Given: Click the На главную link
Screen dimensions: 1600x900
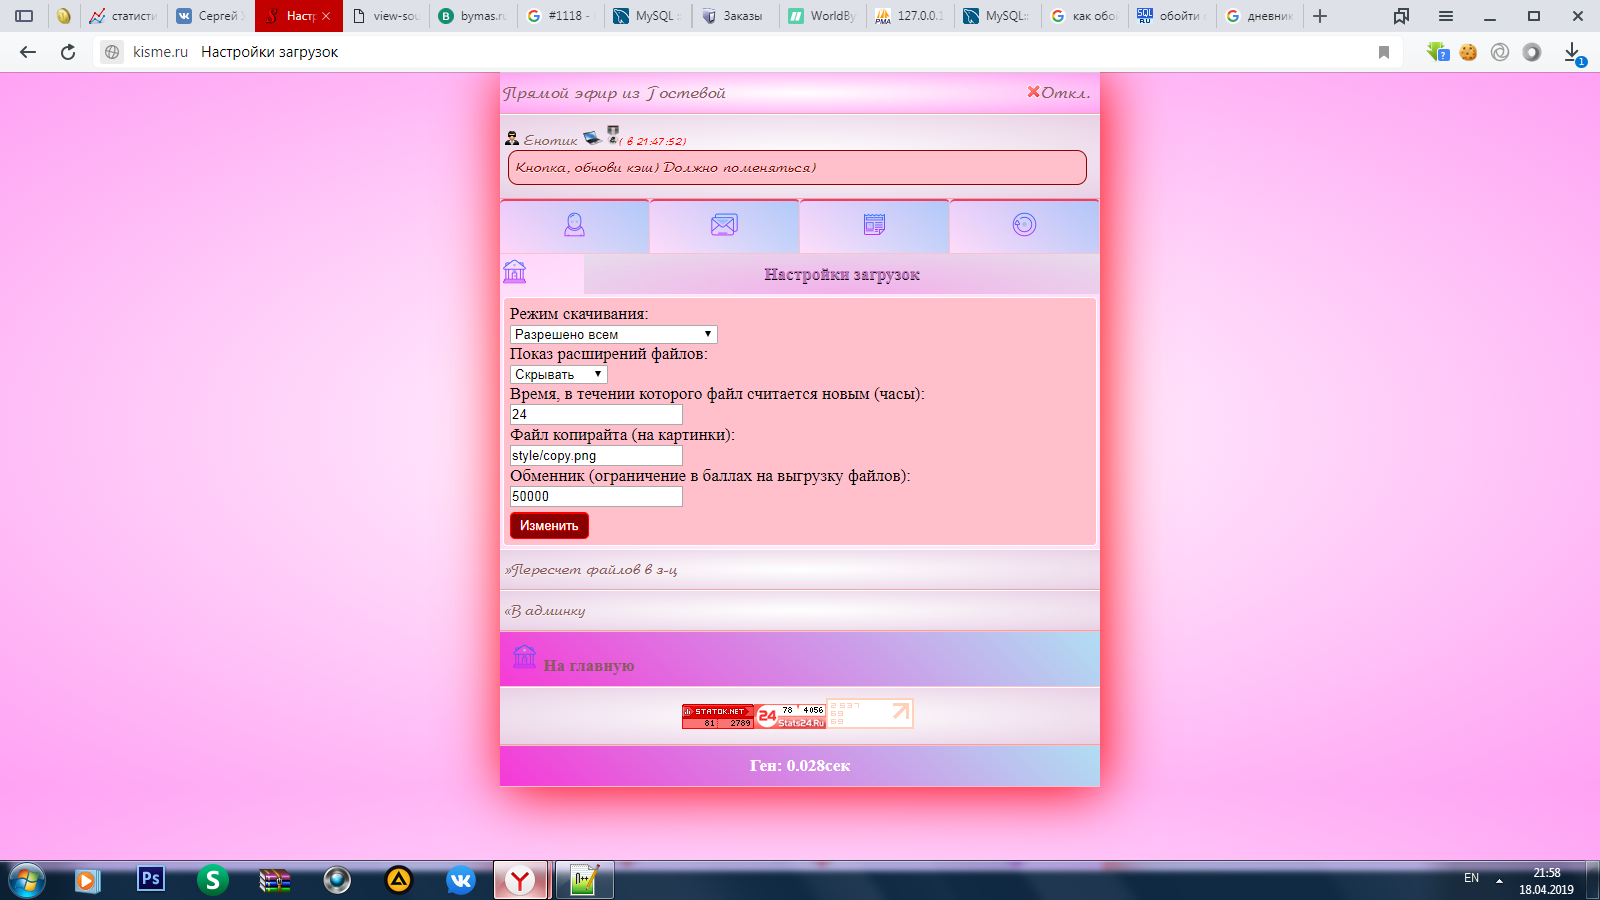Looking at the screenshot, I should (588, 666).
